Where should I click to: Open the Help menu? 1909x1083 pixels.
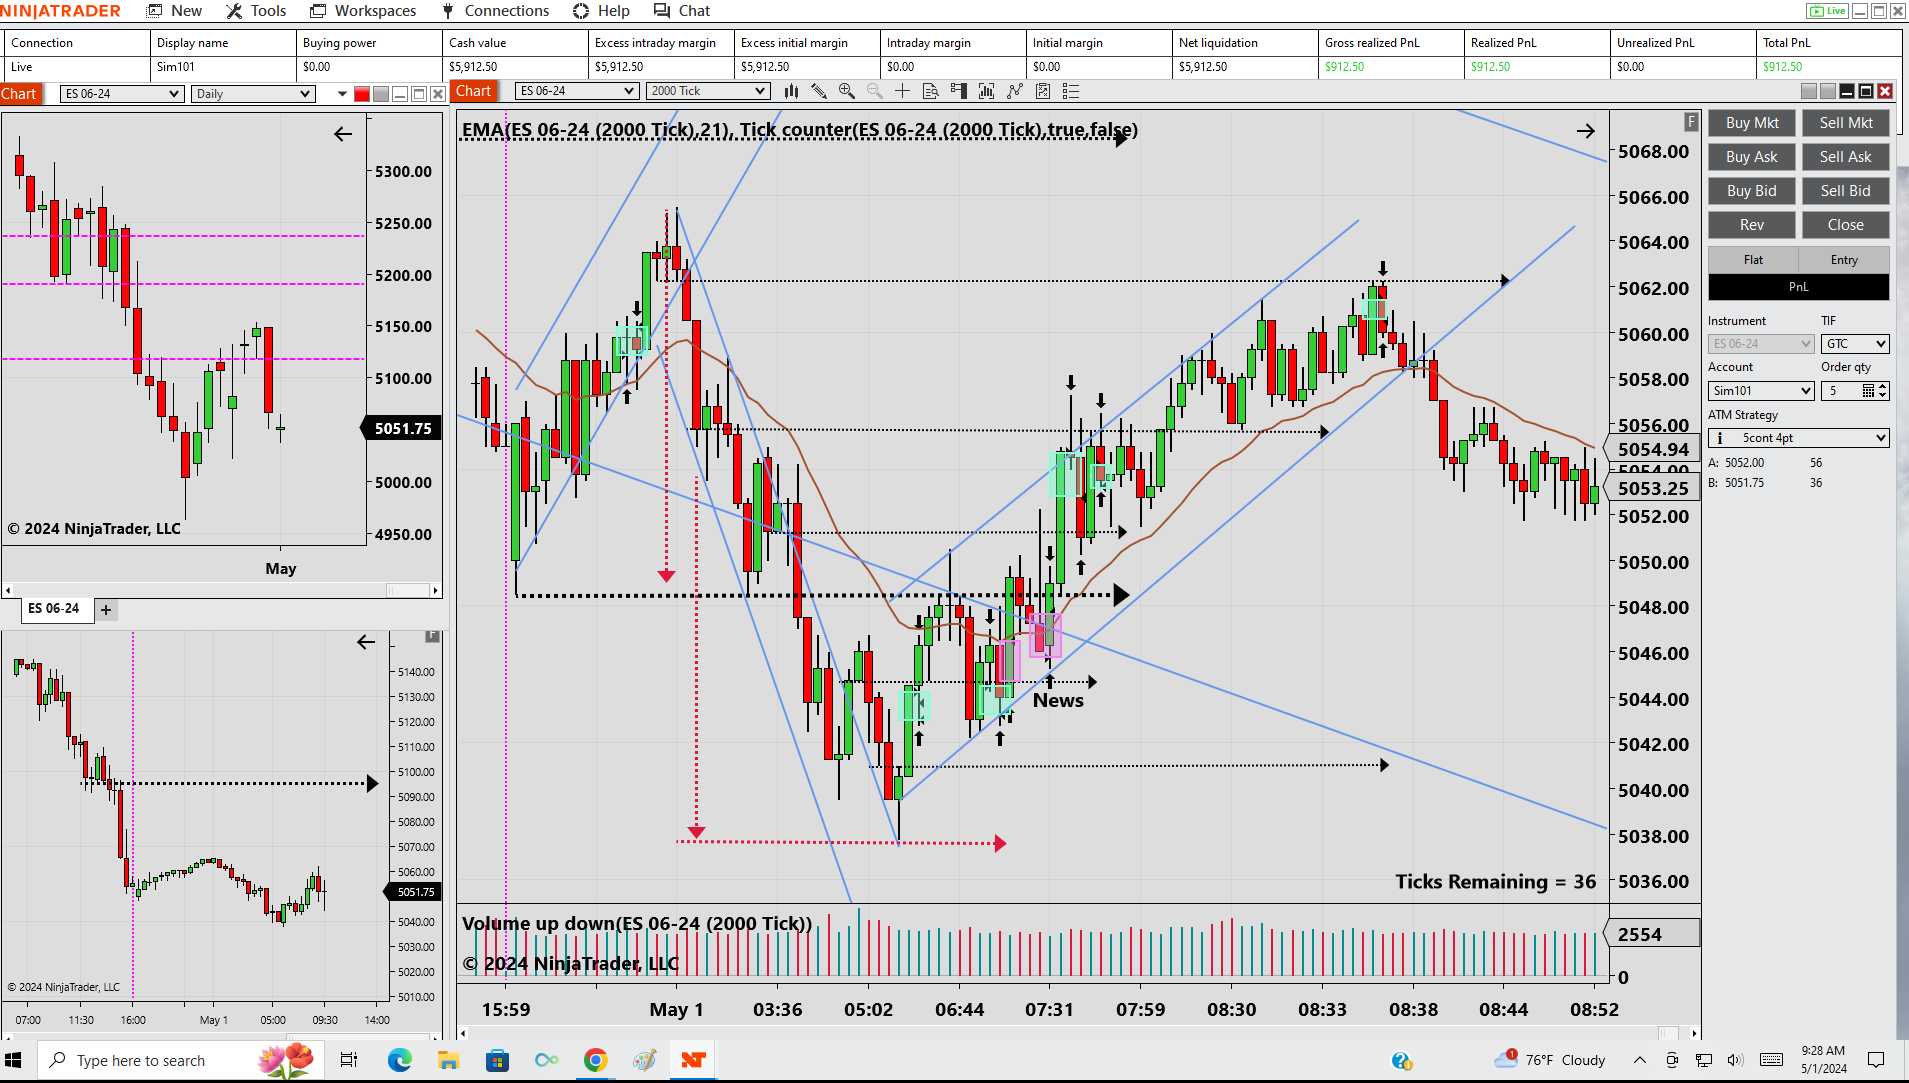pyautogui.click(x=601, y=11)
